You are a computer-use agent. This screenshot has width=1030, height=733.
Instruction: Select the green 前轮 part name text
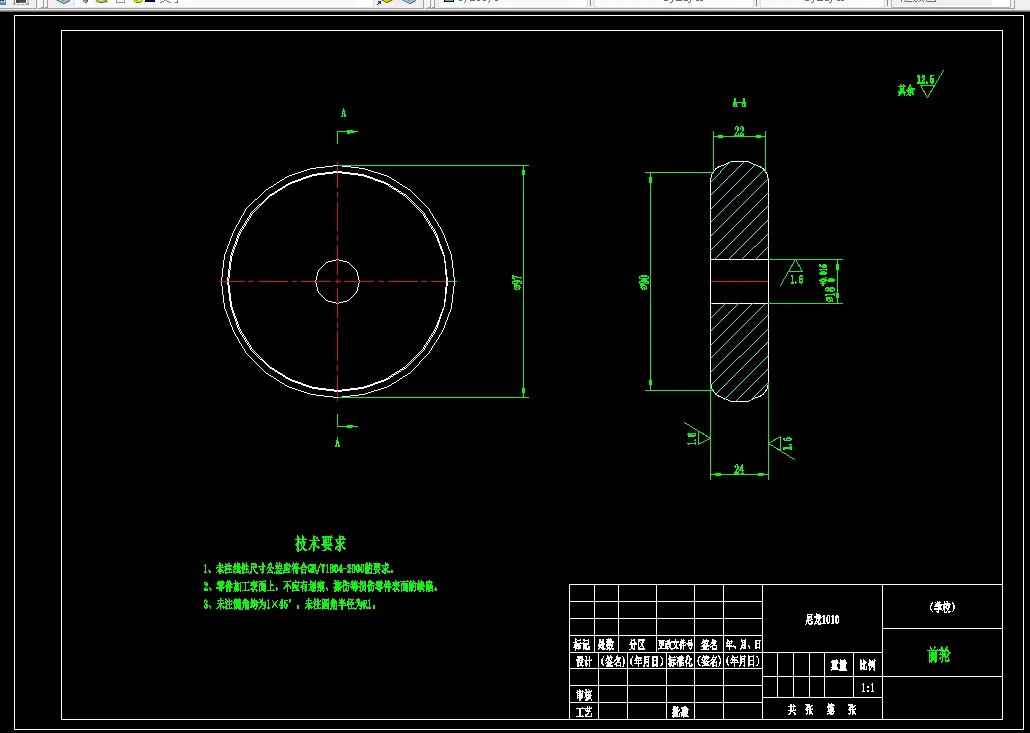939,655
